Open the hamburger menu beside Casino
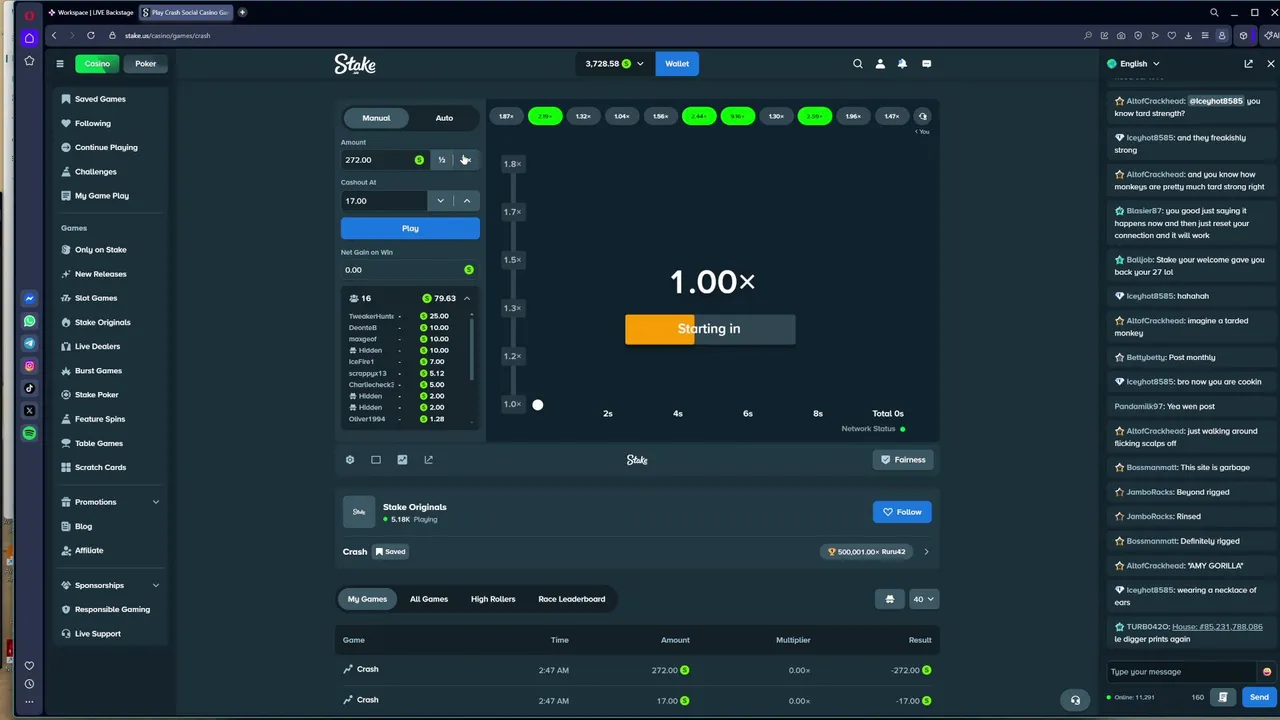Screen dimensions: 1280x720 click(60, 64)
